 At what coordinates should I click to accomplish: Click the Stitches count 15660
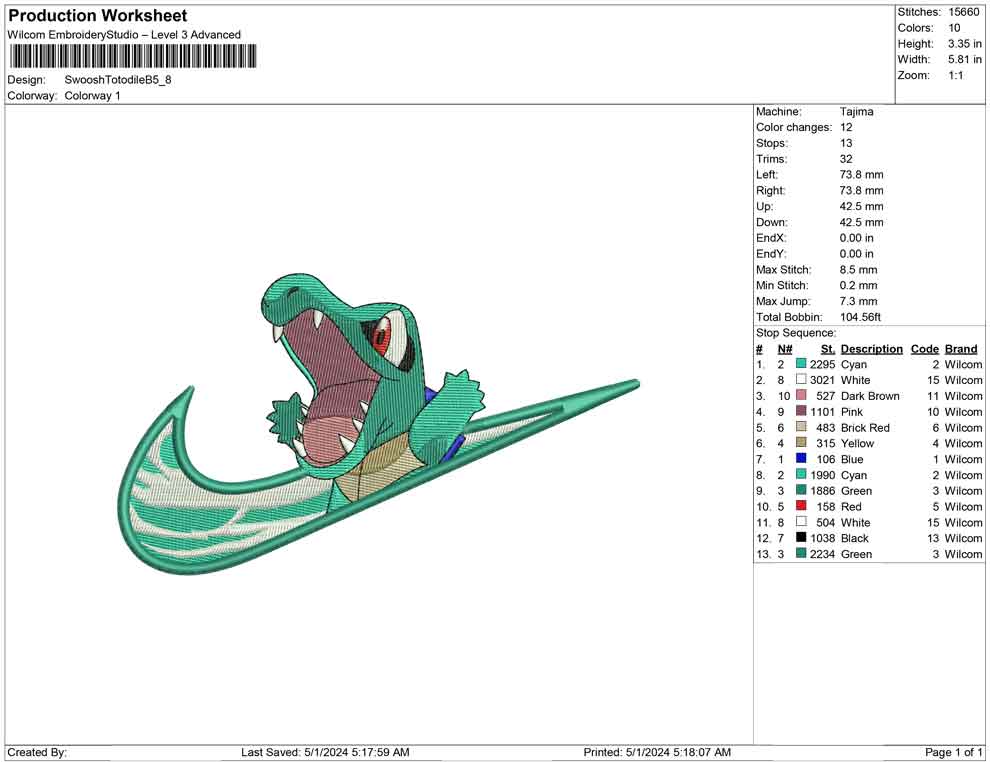pos(965,12)
